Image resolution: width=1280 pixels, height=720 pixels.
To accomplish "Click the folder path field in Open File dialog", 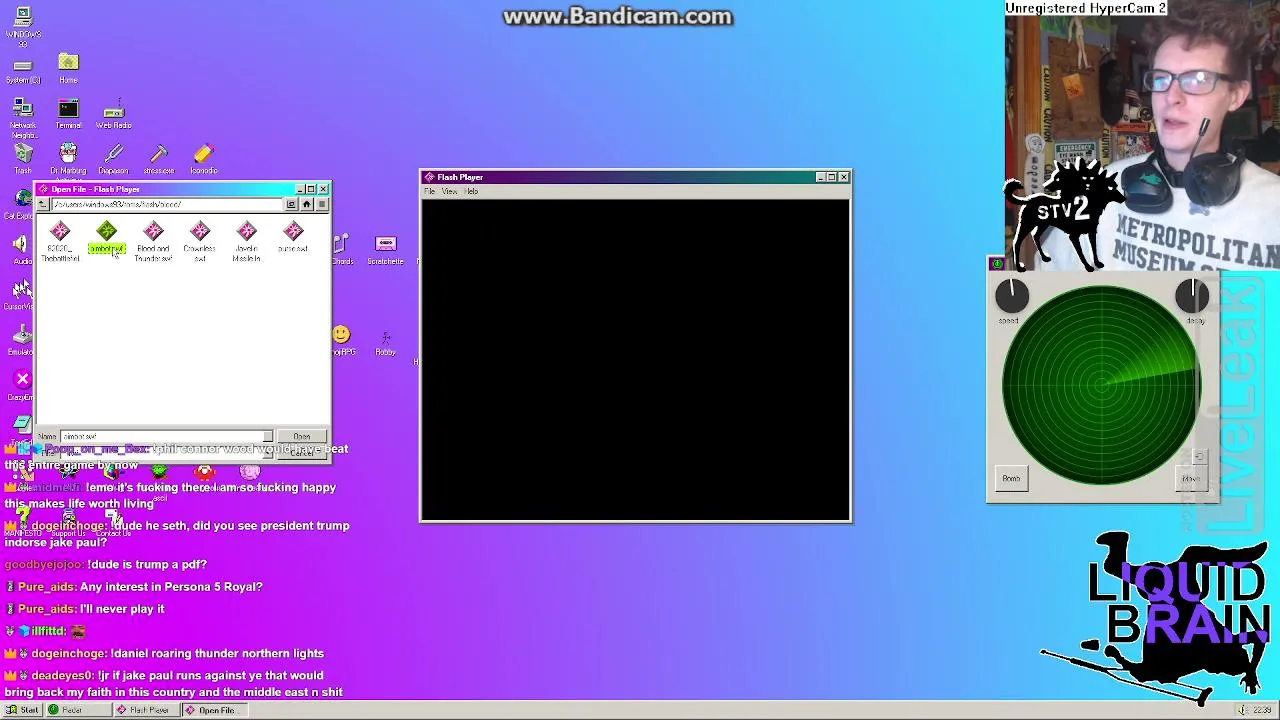I will 167,205.
